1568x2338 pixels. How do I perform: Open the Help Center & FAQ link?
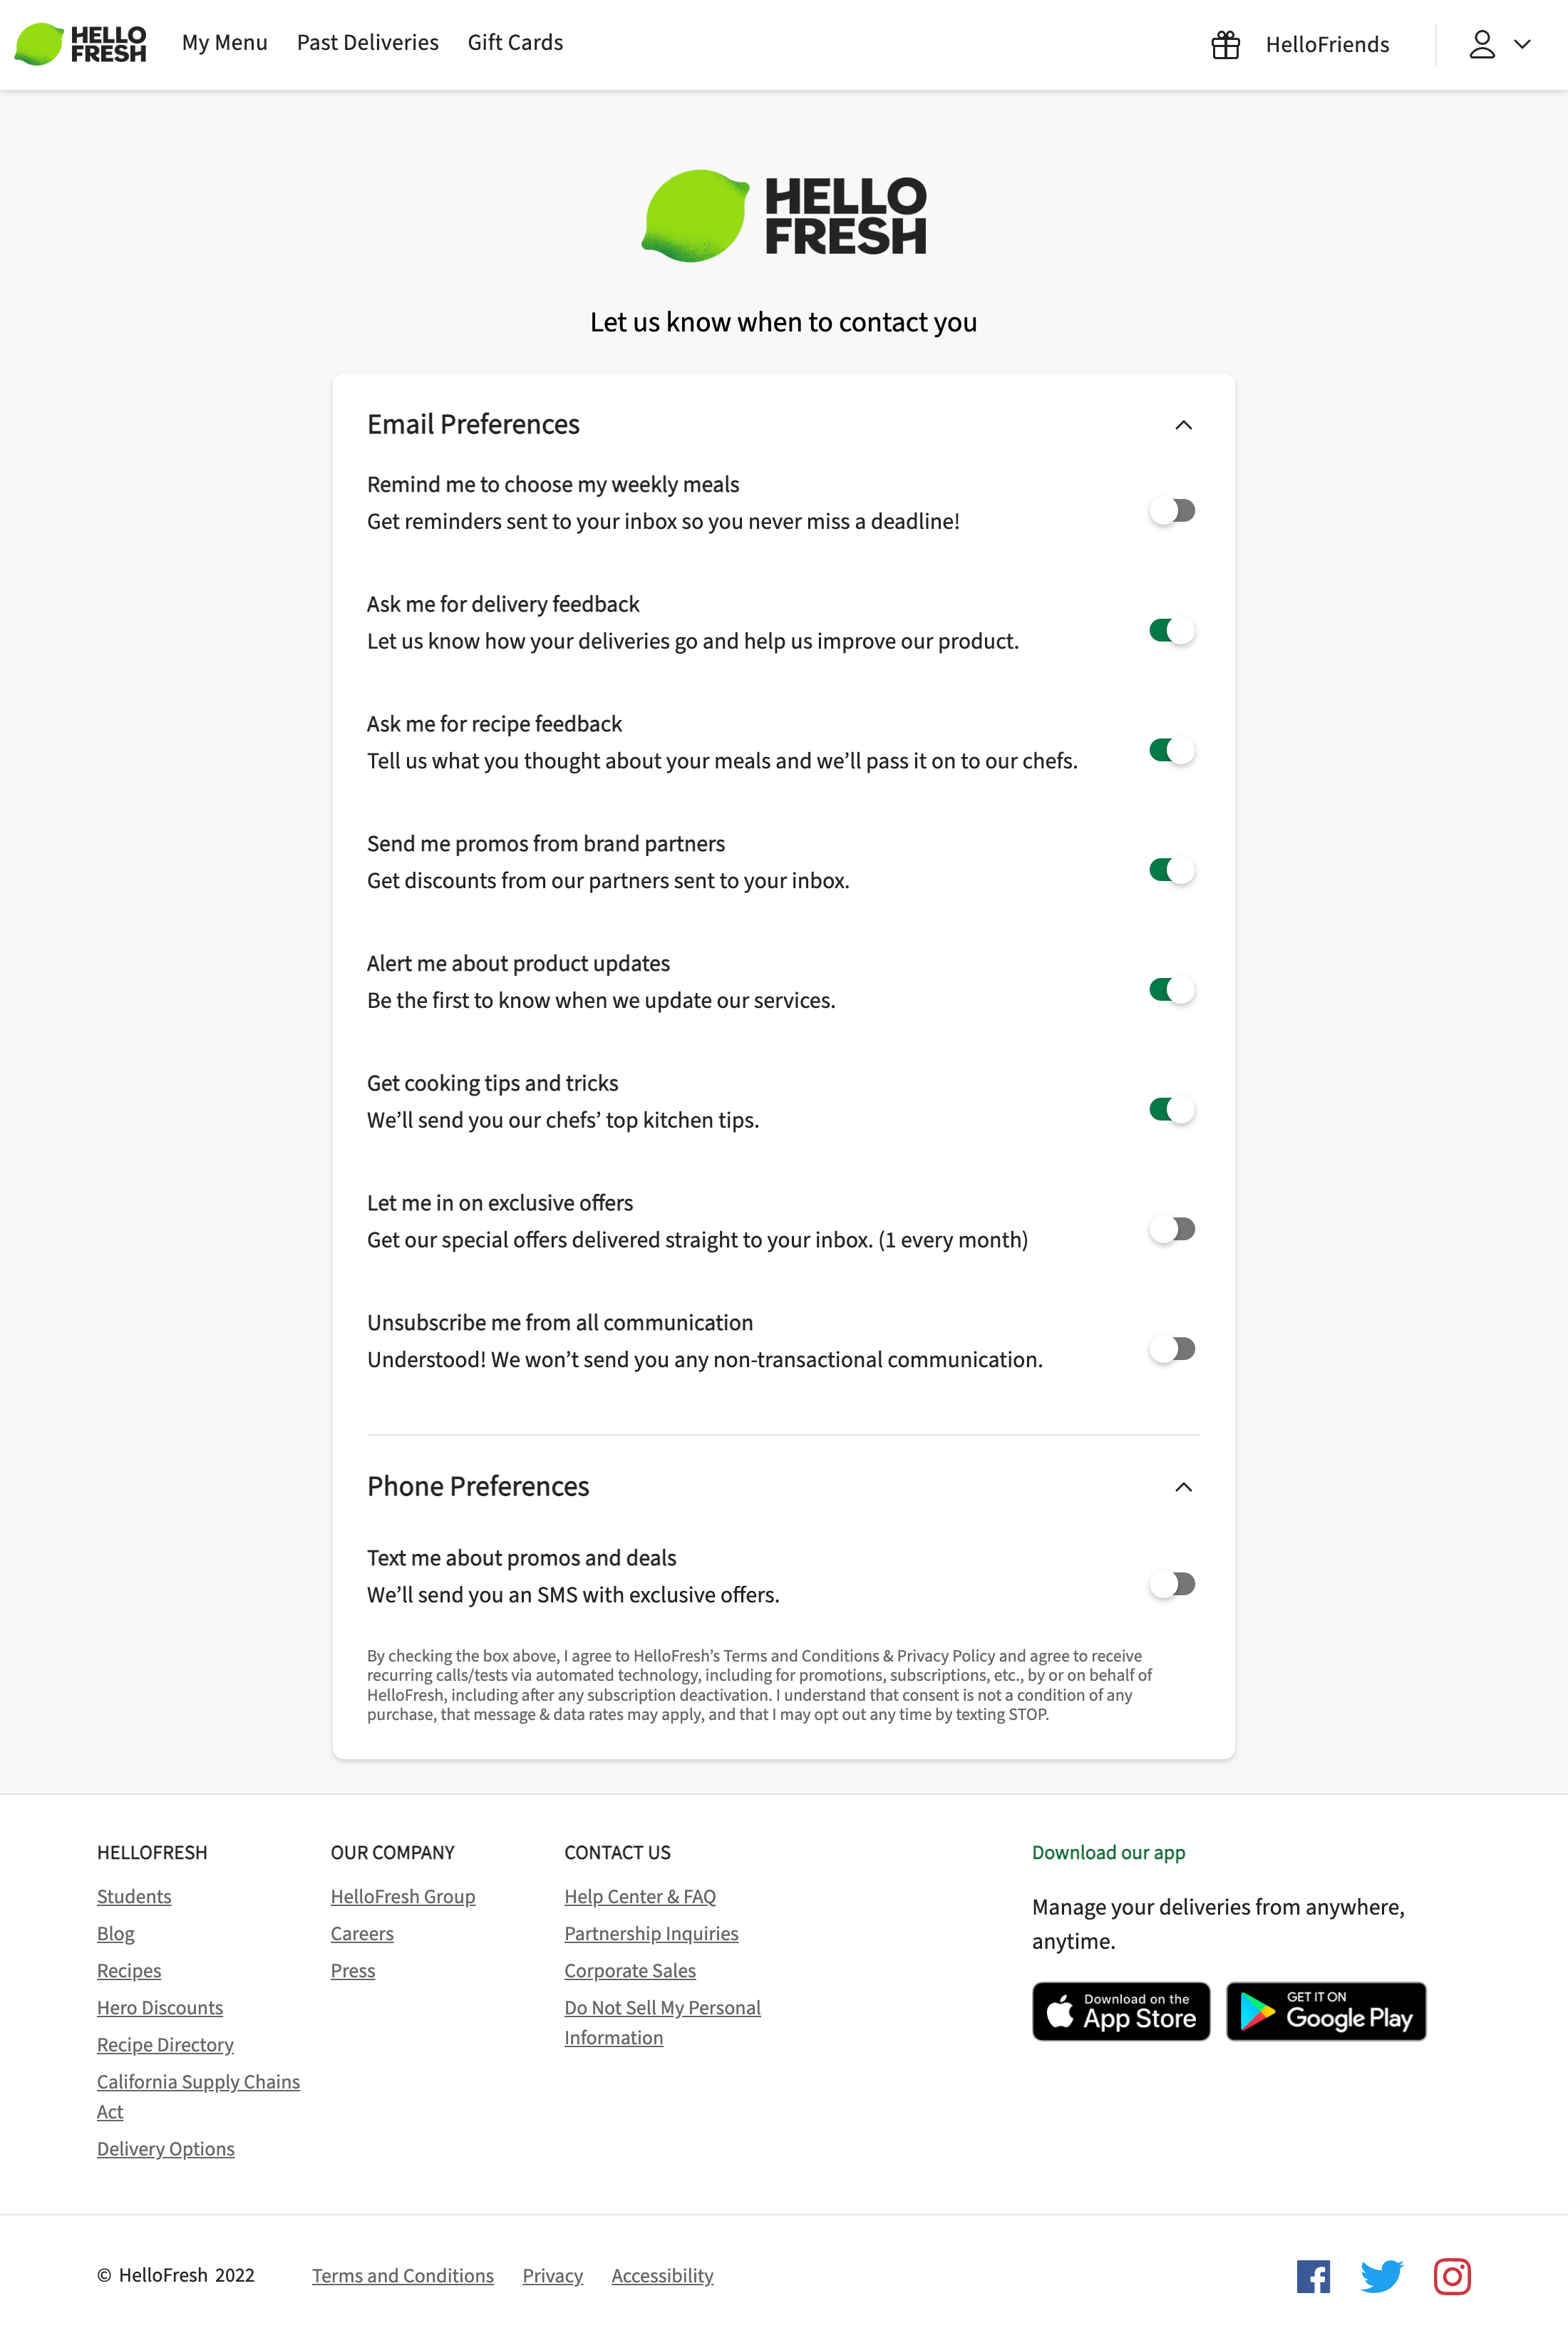pyautogui.click(x=640, y=1896)
